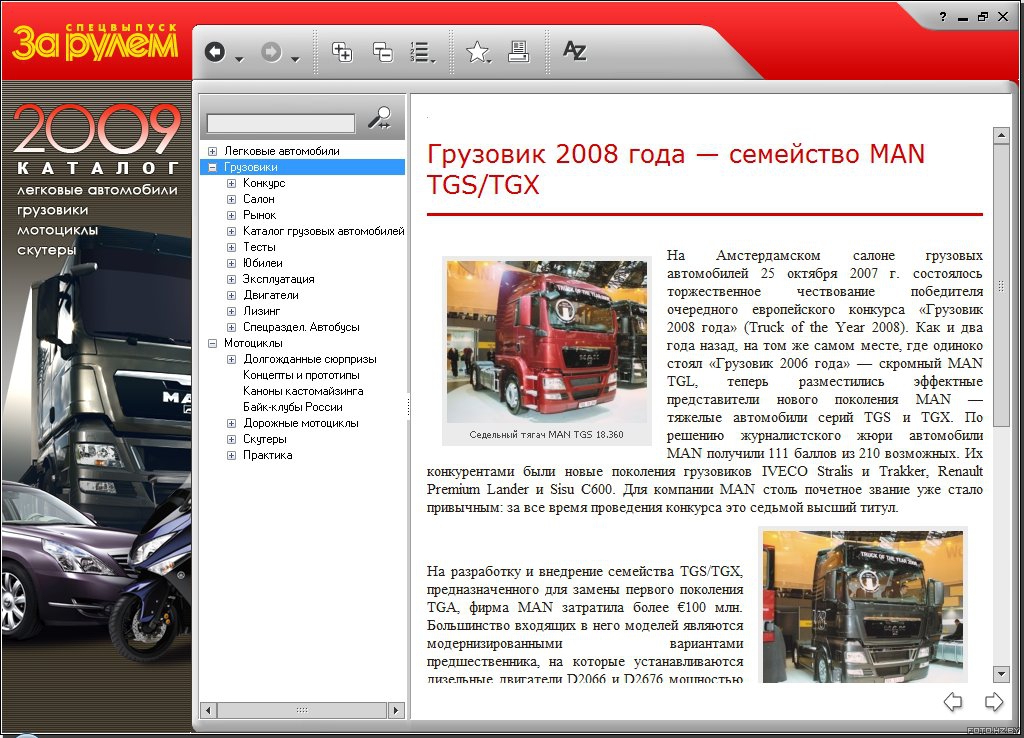
Task: Collapse the Грузовики section
Action: [212, 167]
